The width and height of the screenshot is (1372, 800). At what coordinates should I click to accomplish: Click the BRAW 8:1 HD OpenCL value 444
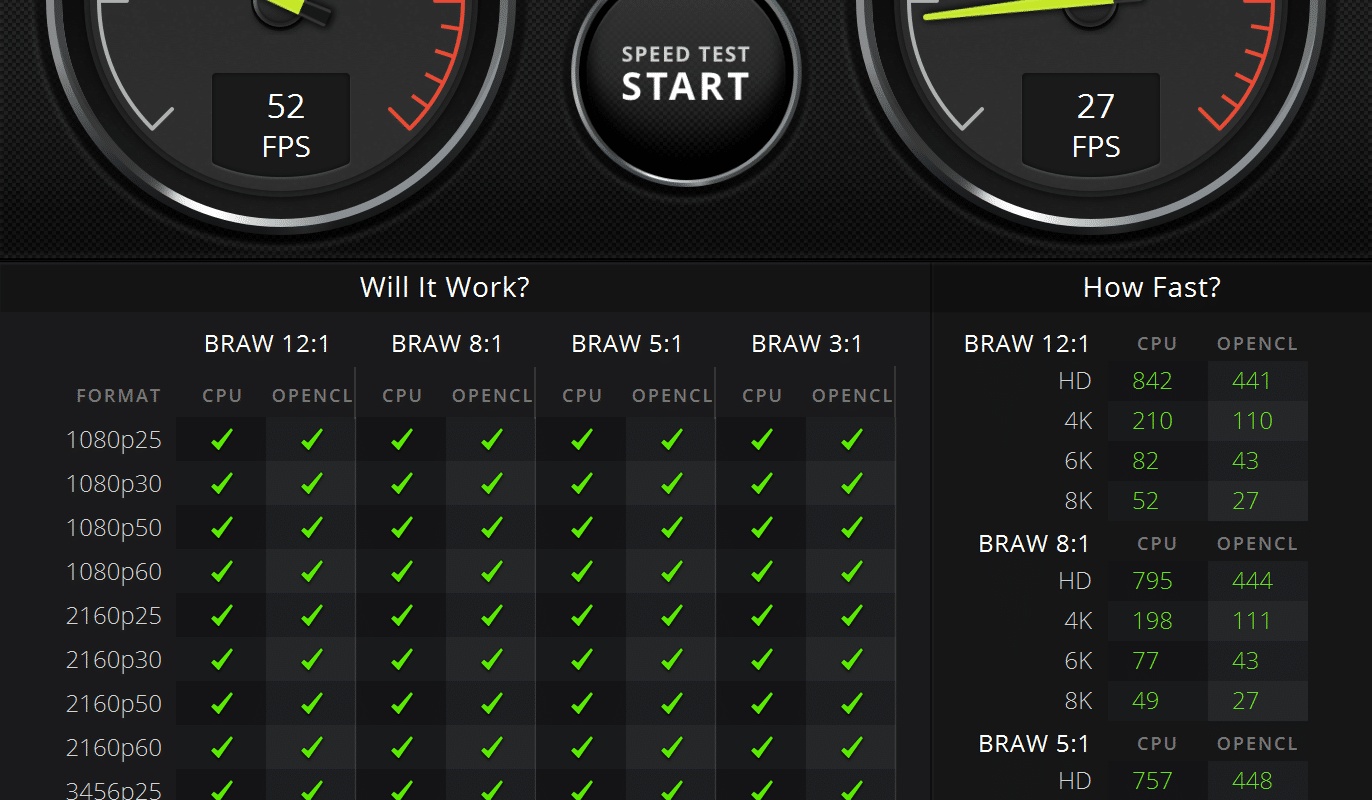(1251, 581)
